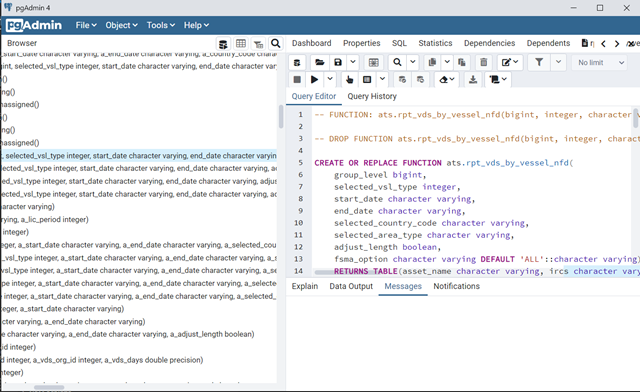The height and width of the screenshot is (392, 640).
Task: Click the Query Tool icon in Browser panel
Action: coord(223,44)
